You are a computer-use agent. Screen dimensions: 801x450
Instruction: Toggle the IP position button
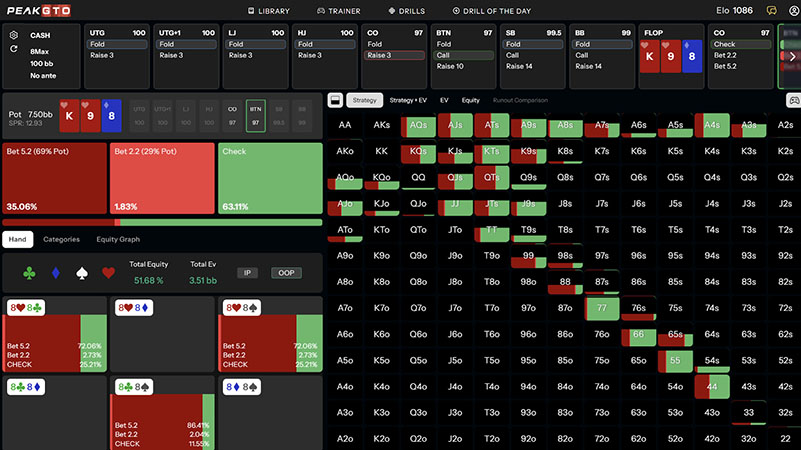coord(249,272)
